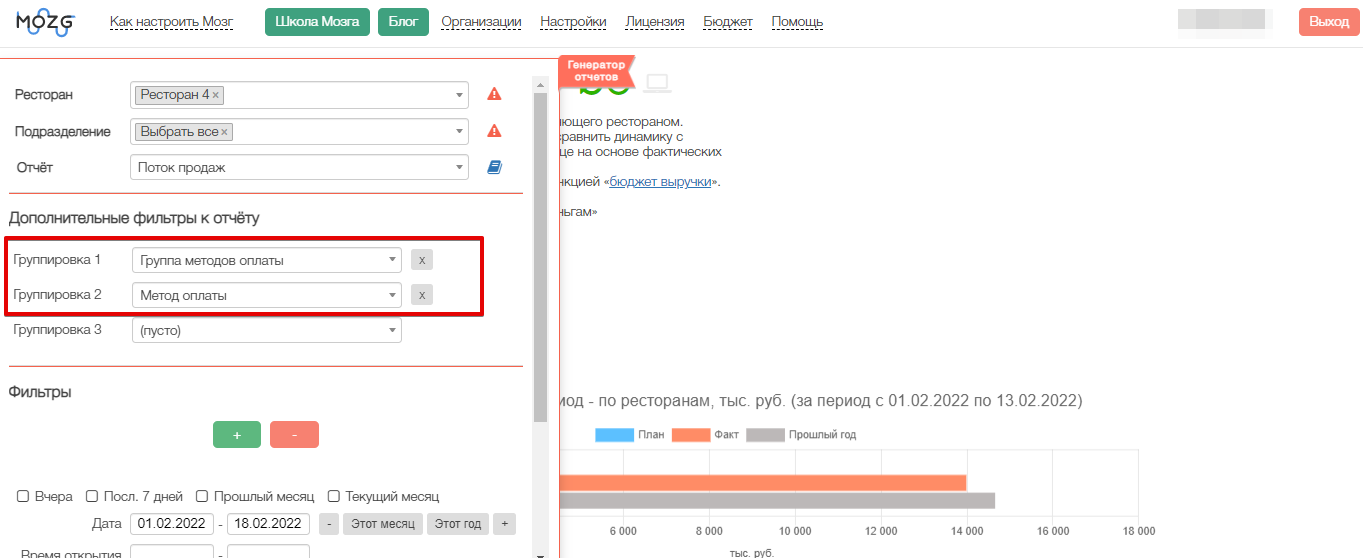Open the Отчёт dropdown showing Поток продаж
The height and width of the screenshot is (558, 1363).
[299, 168]
